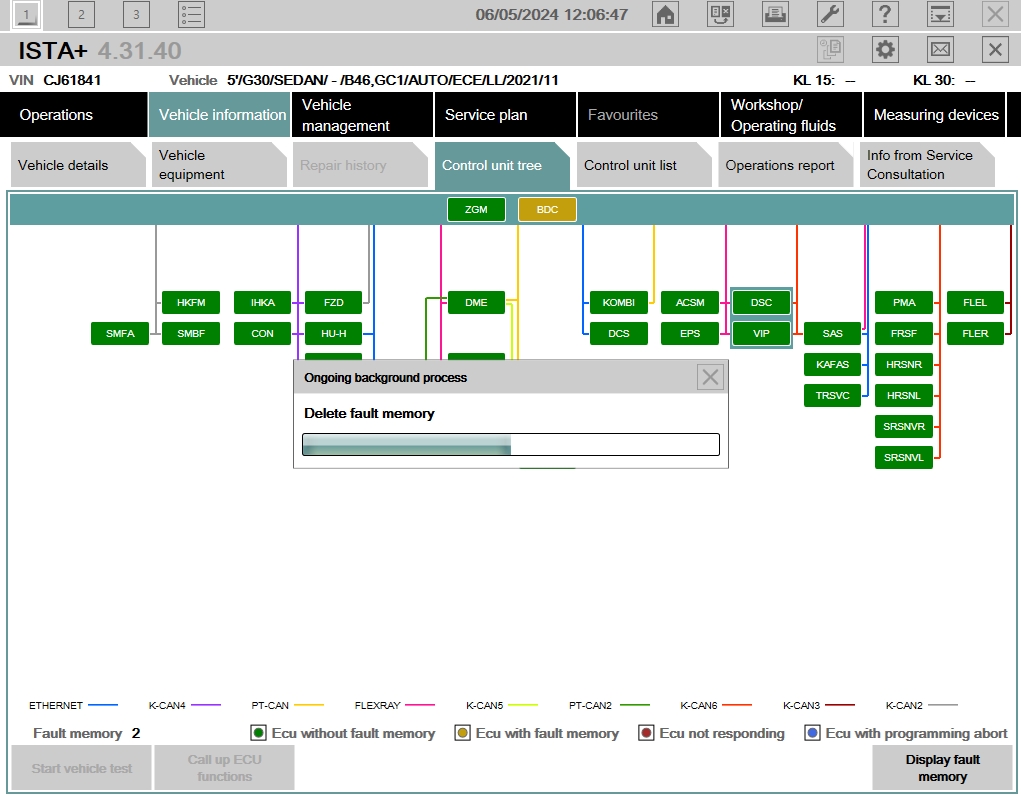Screen dimensions: 1021x796
Task: Select the ZGM control unit
Action: 476,209
